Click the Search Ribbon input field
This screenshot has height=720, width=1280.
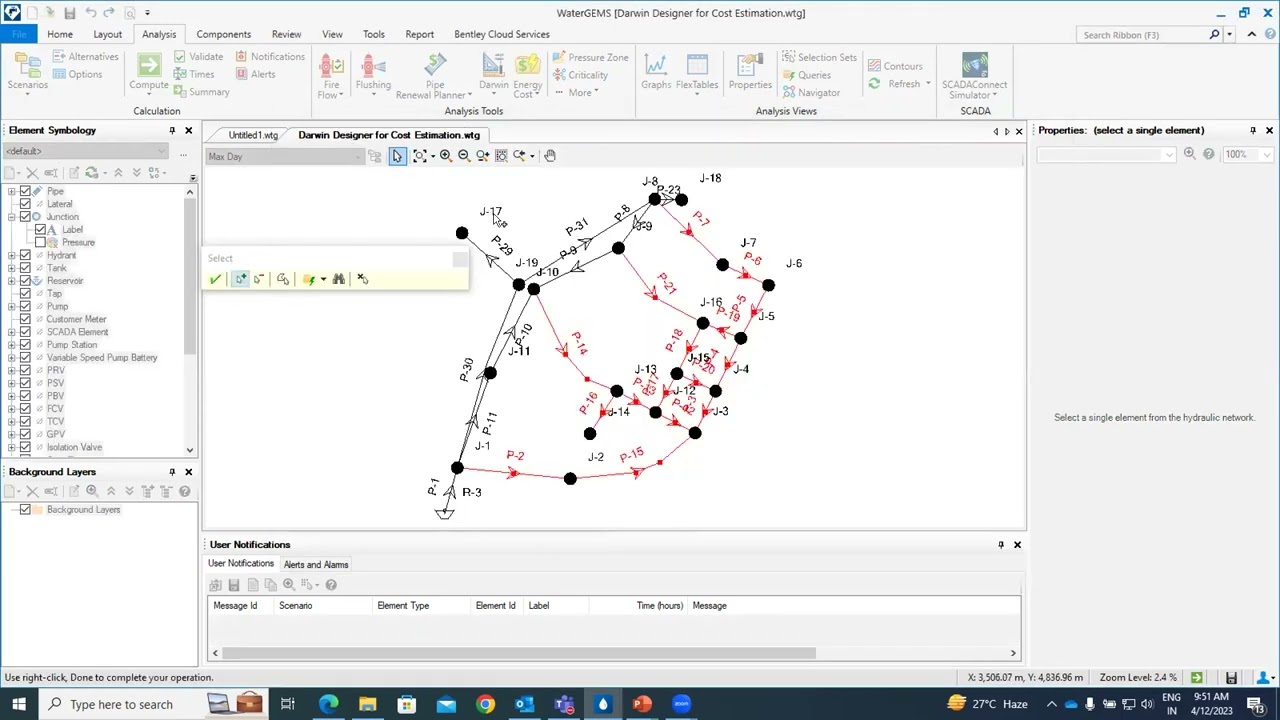tap(1144, 35)
